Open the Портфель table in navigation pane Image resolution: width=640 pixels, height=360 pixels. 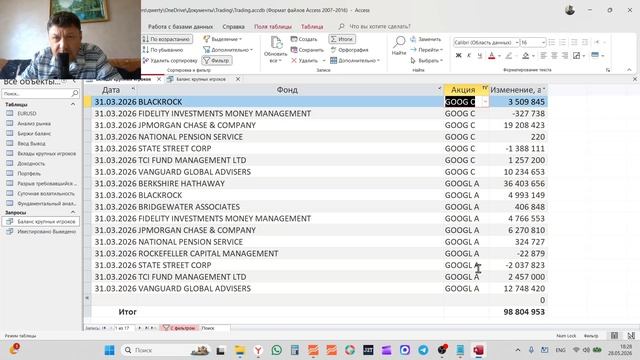29,173
